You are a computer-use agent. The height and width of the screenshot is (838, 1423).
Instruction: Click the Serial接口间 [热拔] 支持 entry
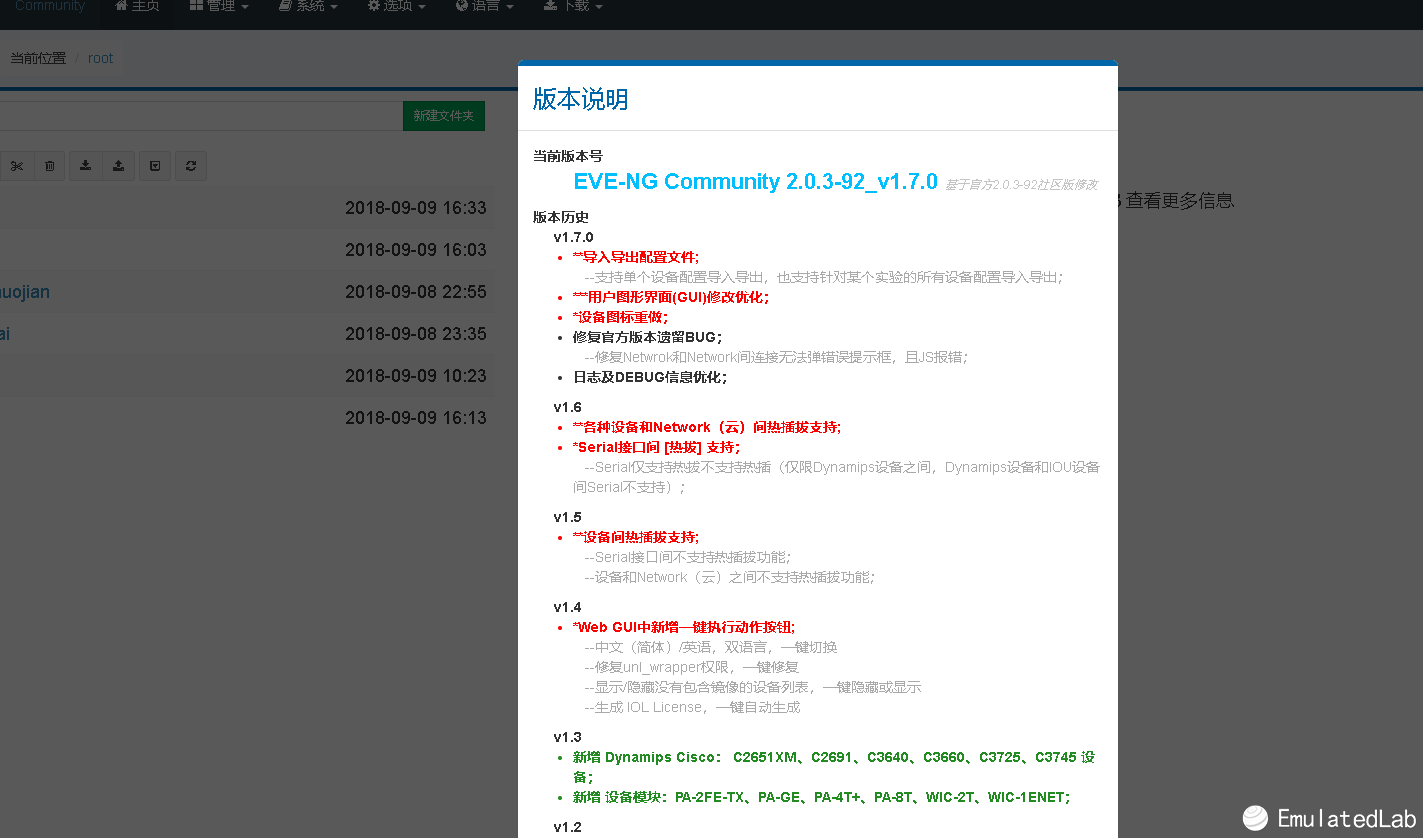click(x=657, y=447)
